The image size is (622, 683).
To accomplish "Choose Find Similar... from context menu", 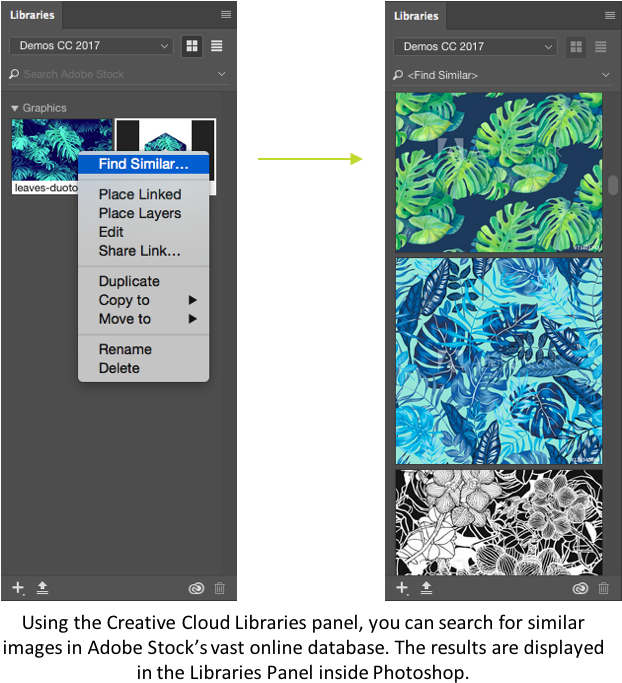I will (x=143, y=164).
